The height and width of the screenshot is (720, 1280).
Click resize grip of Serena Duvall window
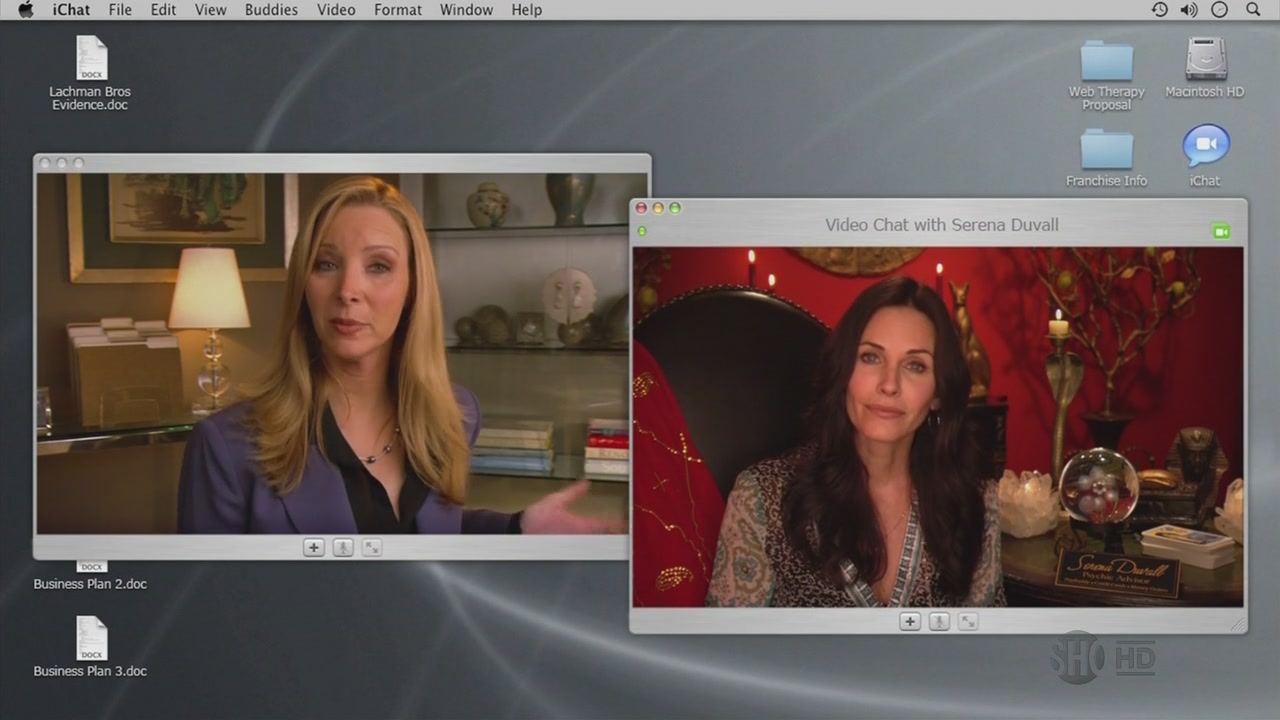click(x=1239, y=625)
